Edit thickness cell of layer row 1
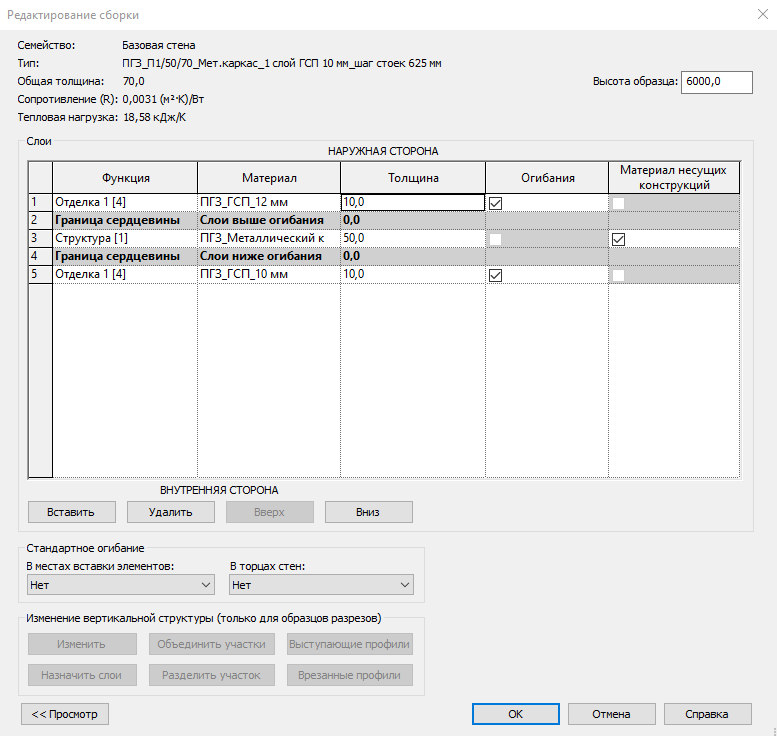This screenshot has width=777, height=736. click(x=412, y=202)
